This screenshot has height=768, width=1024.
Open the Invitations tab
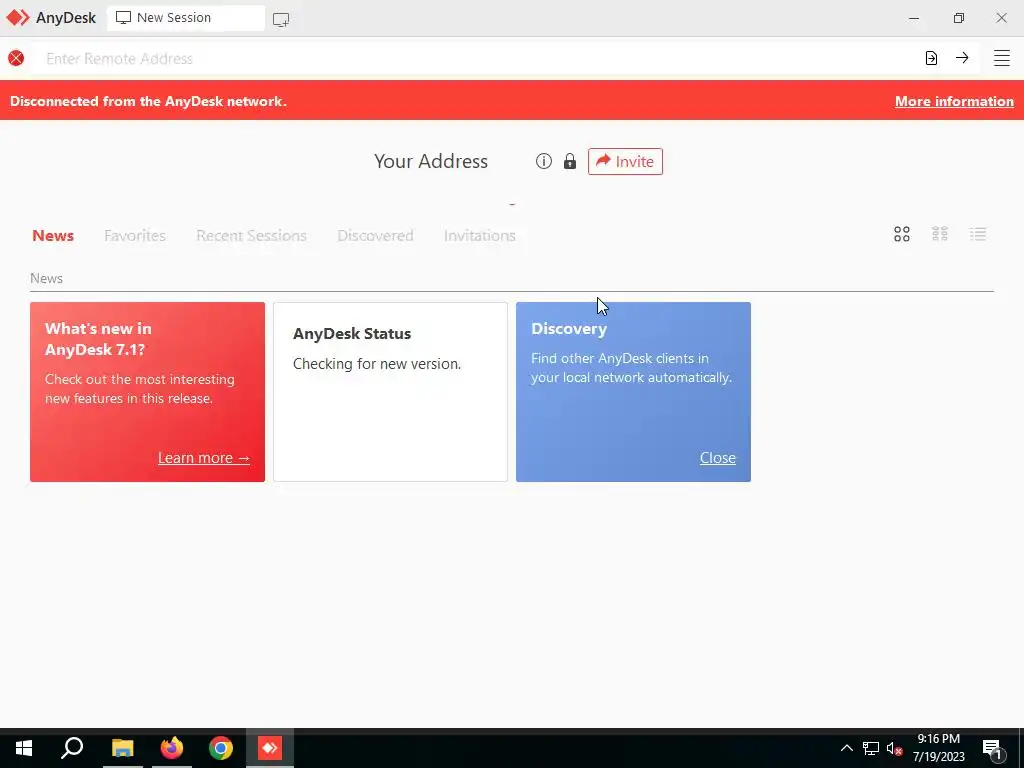[479, 235]
